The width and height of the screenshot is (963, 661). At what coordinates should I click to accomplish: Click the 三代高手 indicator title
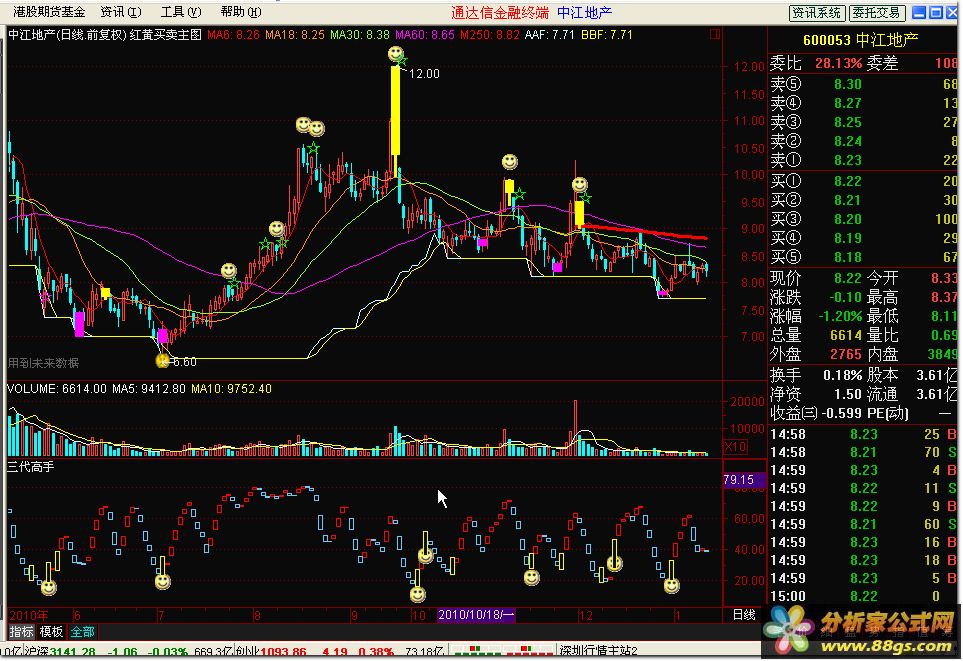click(31, 467)
